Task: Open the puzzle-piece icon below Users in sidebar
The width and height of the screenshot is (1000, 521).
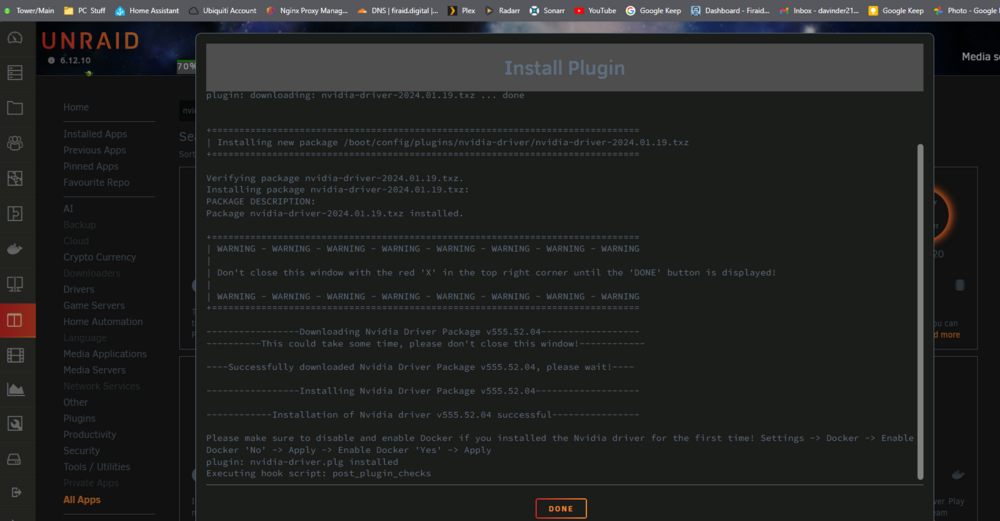Action: [15, 179]
